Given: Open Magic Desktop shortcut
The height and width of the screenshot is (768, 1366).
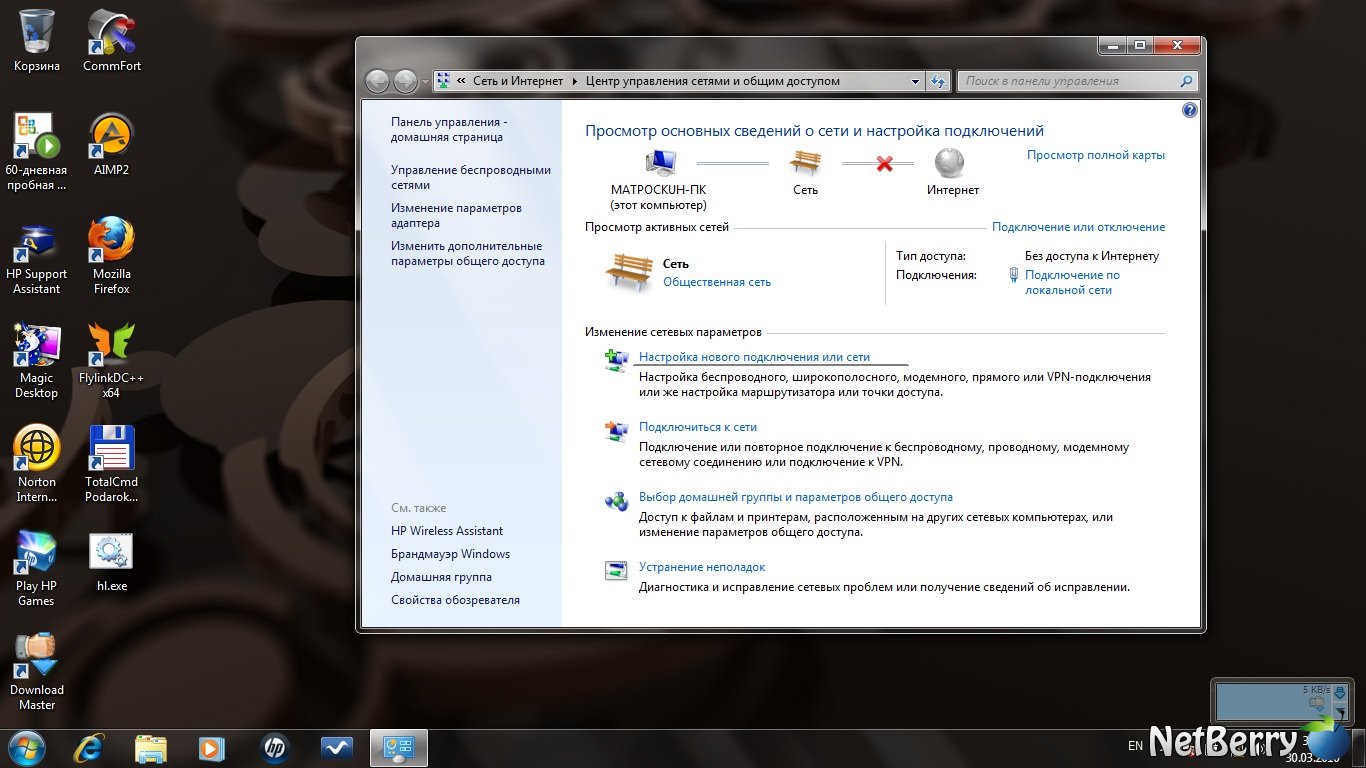Looking at the screenshot, I should (x=36, y=359).
